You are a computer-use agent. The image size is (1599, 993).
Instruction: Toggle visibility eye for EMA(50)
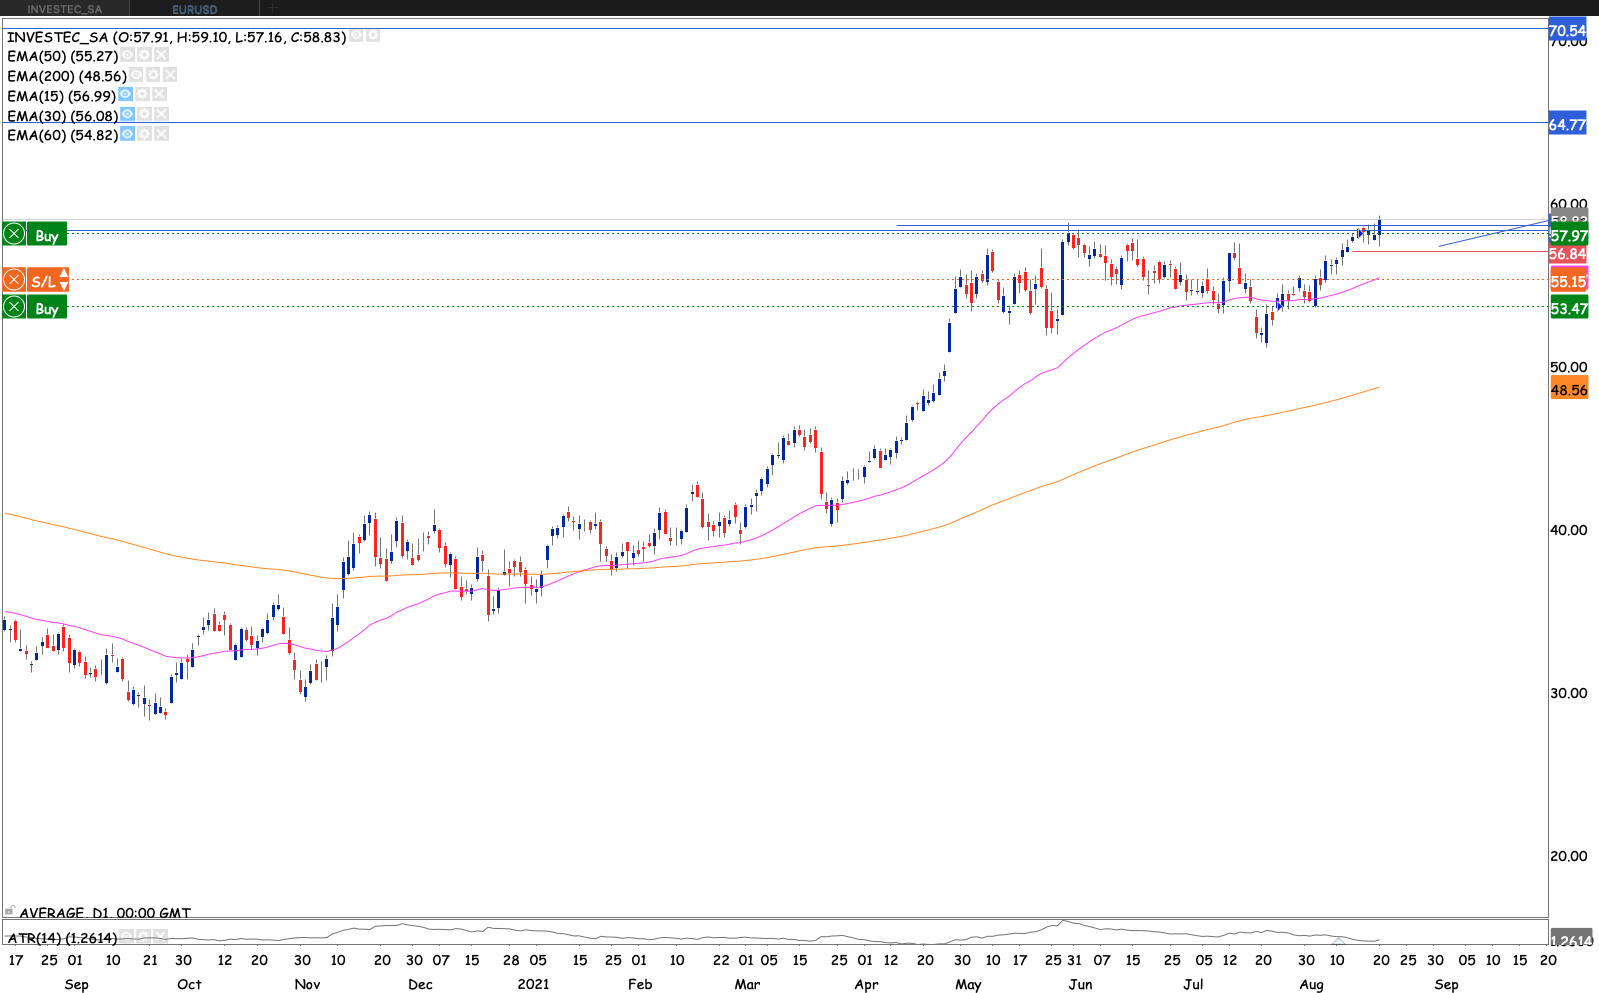coord(127,56)
